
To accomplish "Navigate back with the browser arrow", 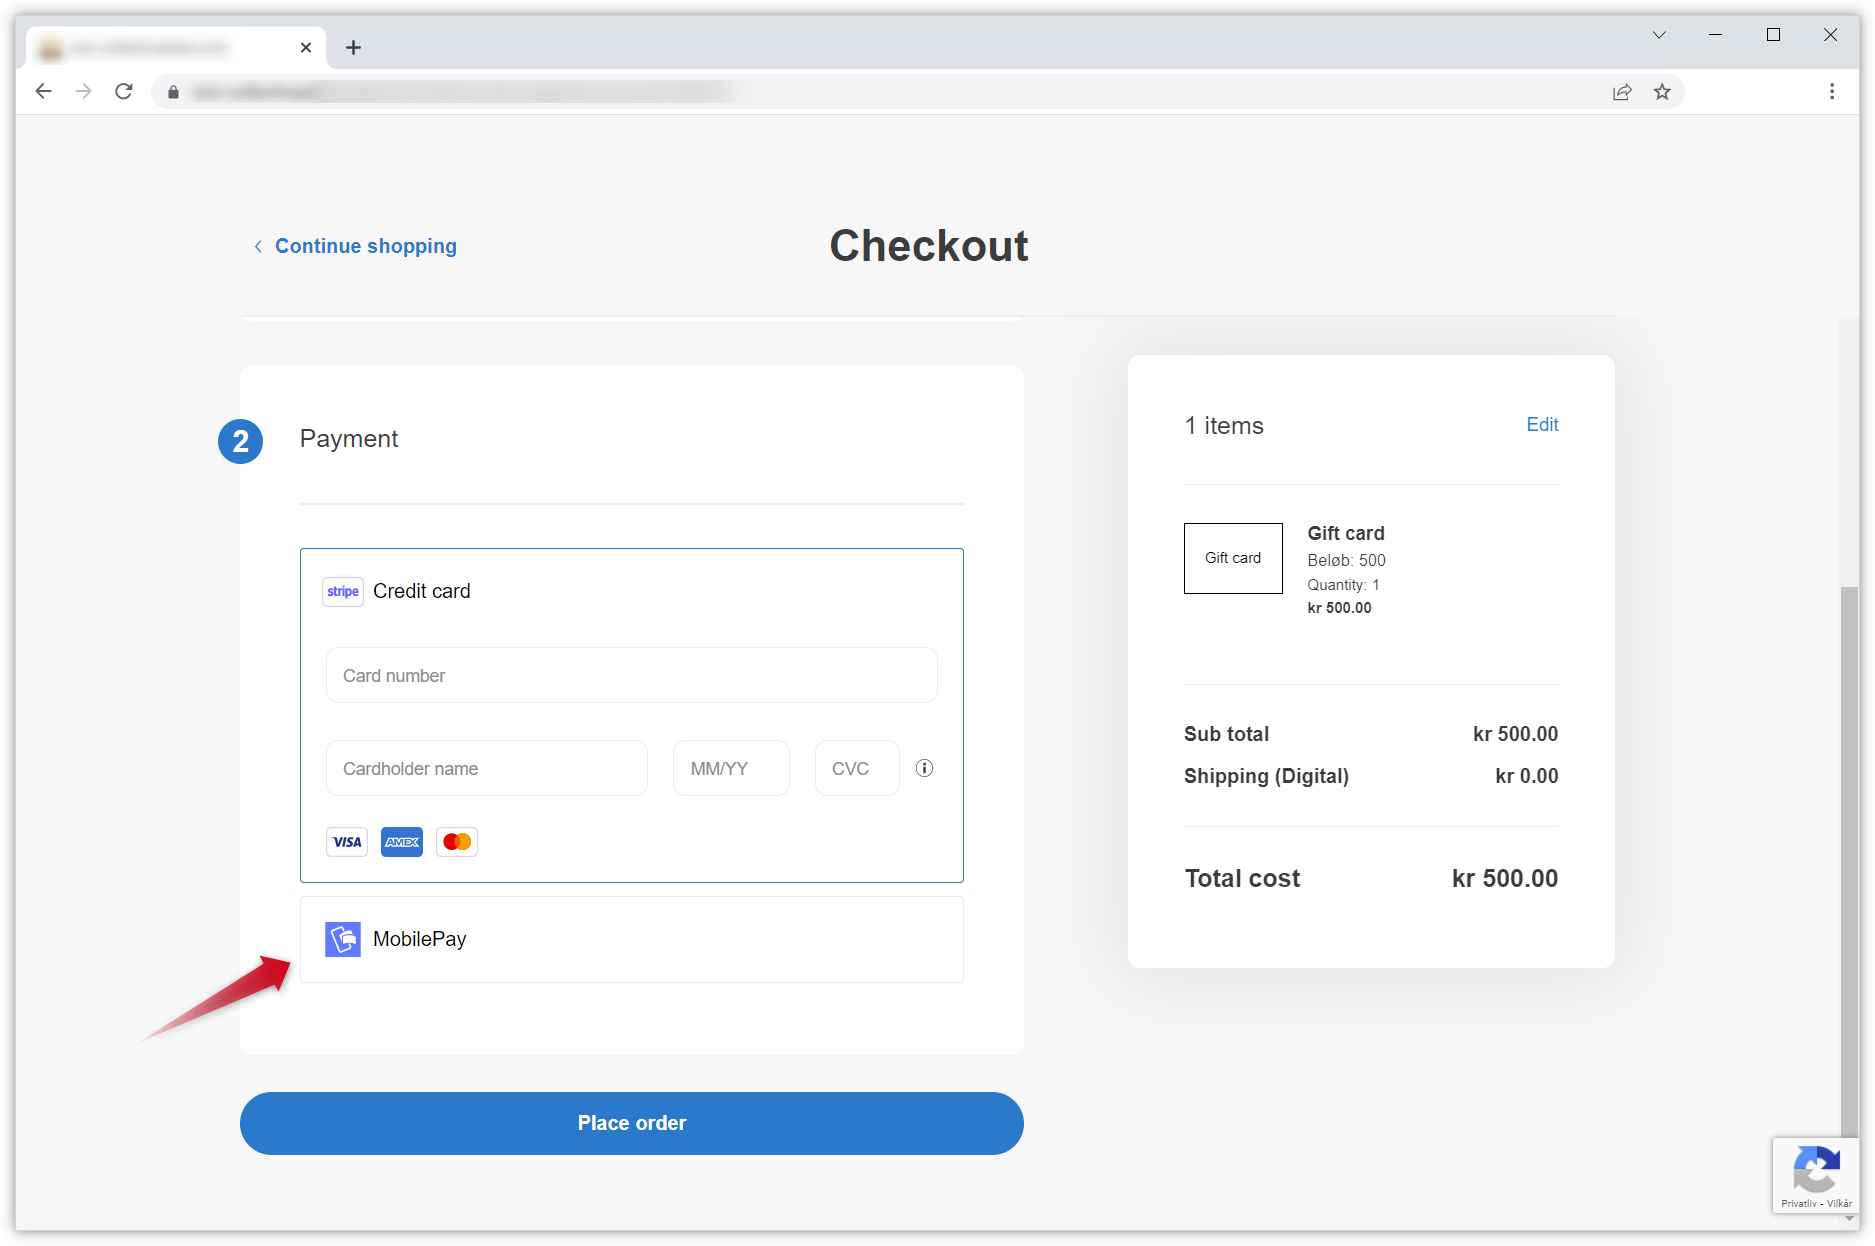I will pyautogui.click(x=43, y=91).
